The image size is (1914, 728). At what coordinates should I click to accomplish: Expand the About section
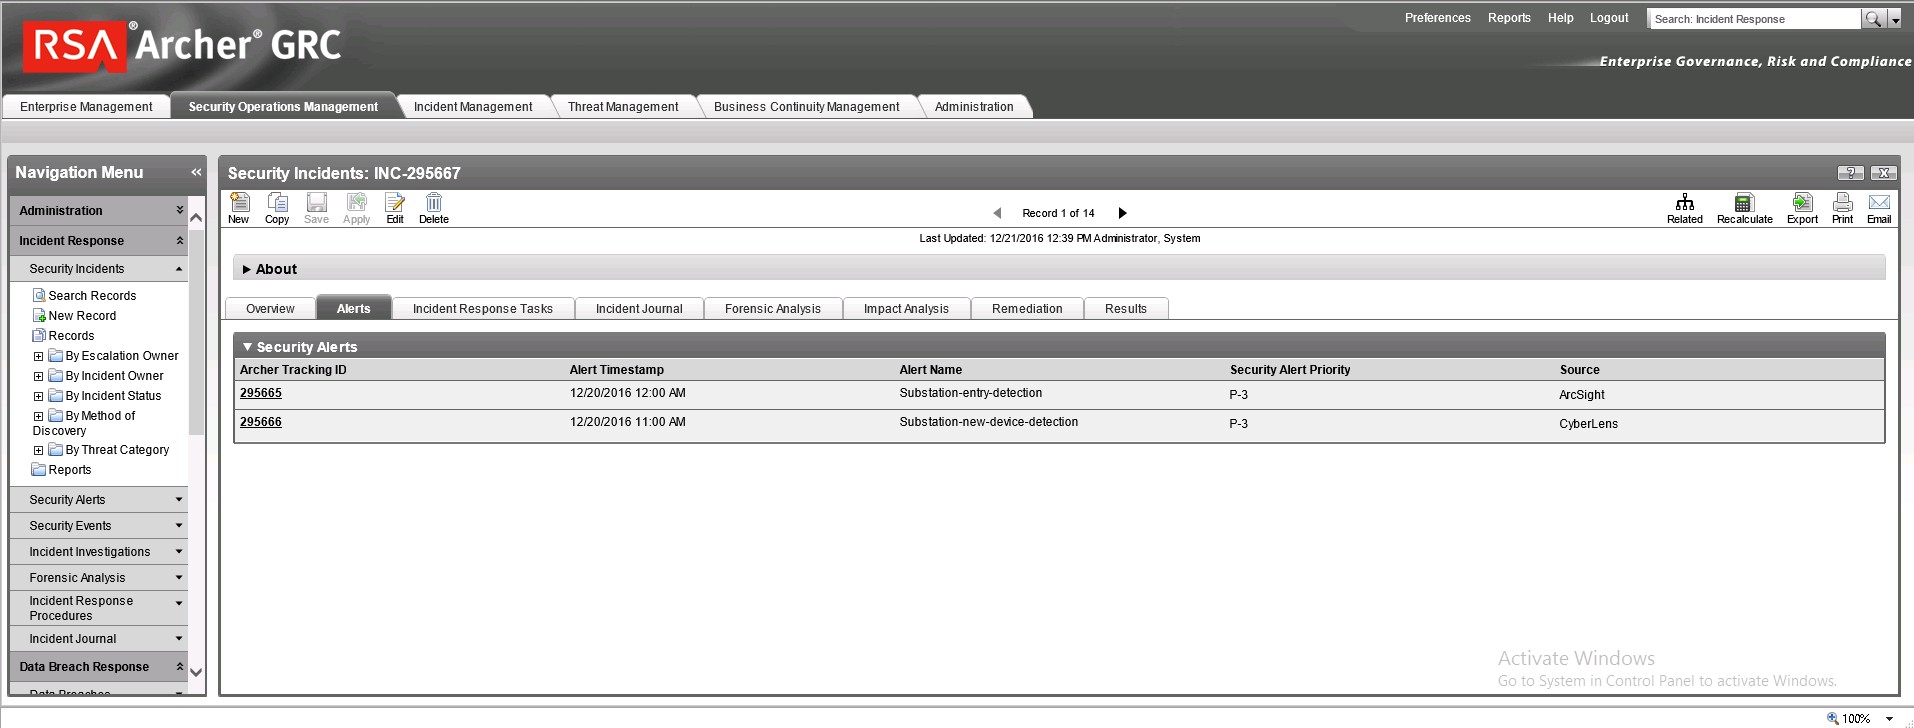pyautogui.click(x=247, y=269)
